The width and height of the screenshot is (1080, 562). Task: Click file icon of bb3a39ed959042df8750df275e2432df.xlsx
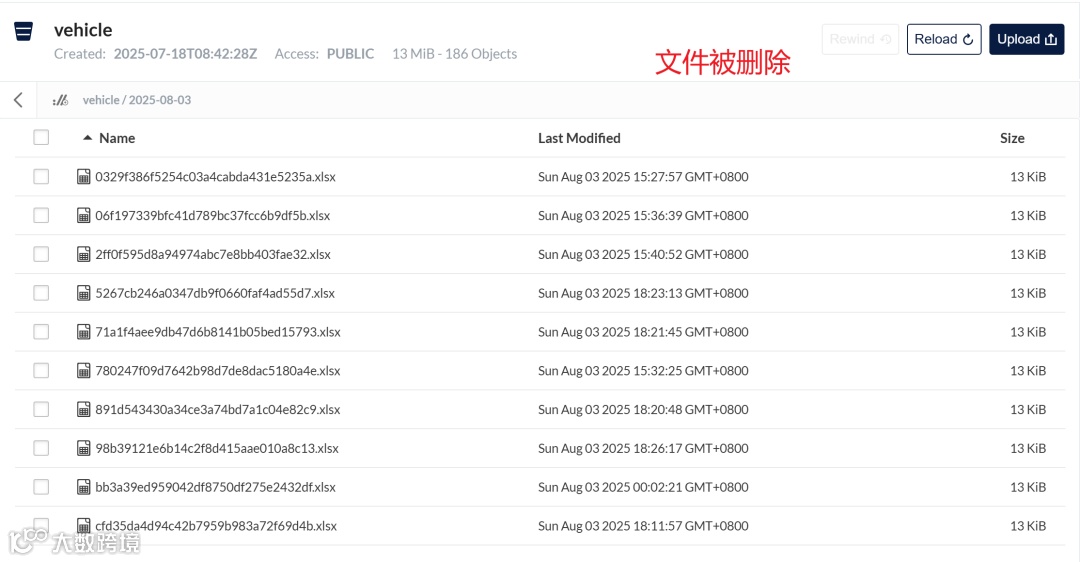(83, 487)
